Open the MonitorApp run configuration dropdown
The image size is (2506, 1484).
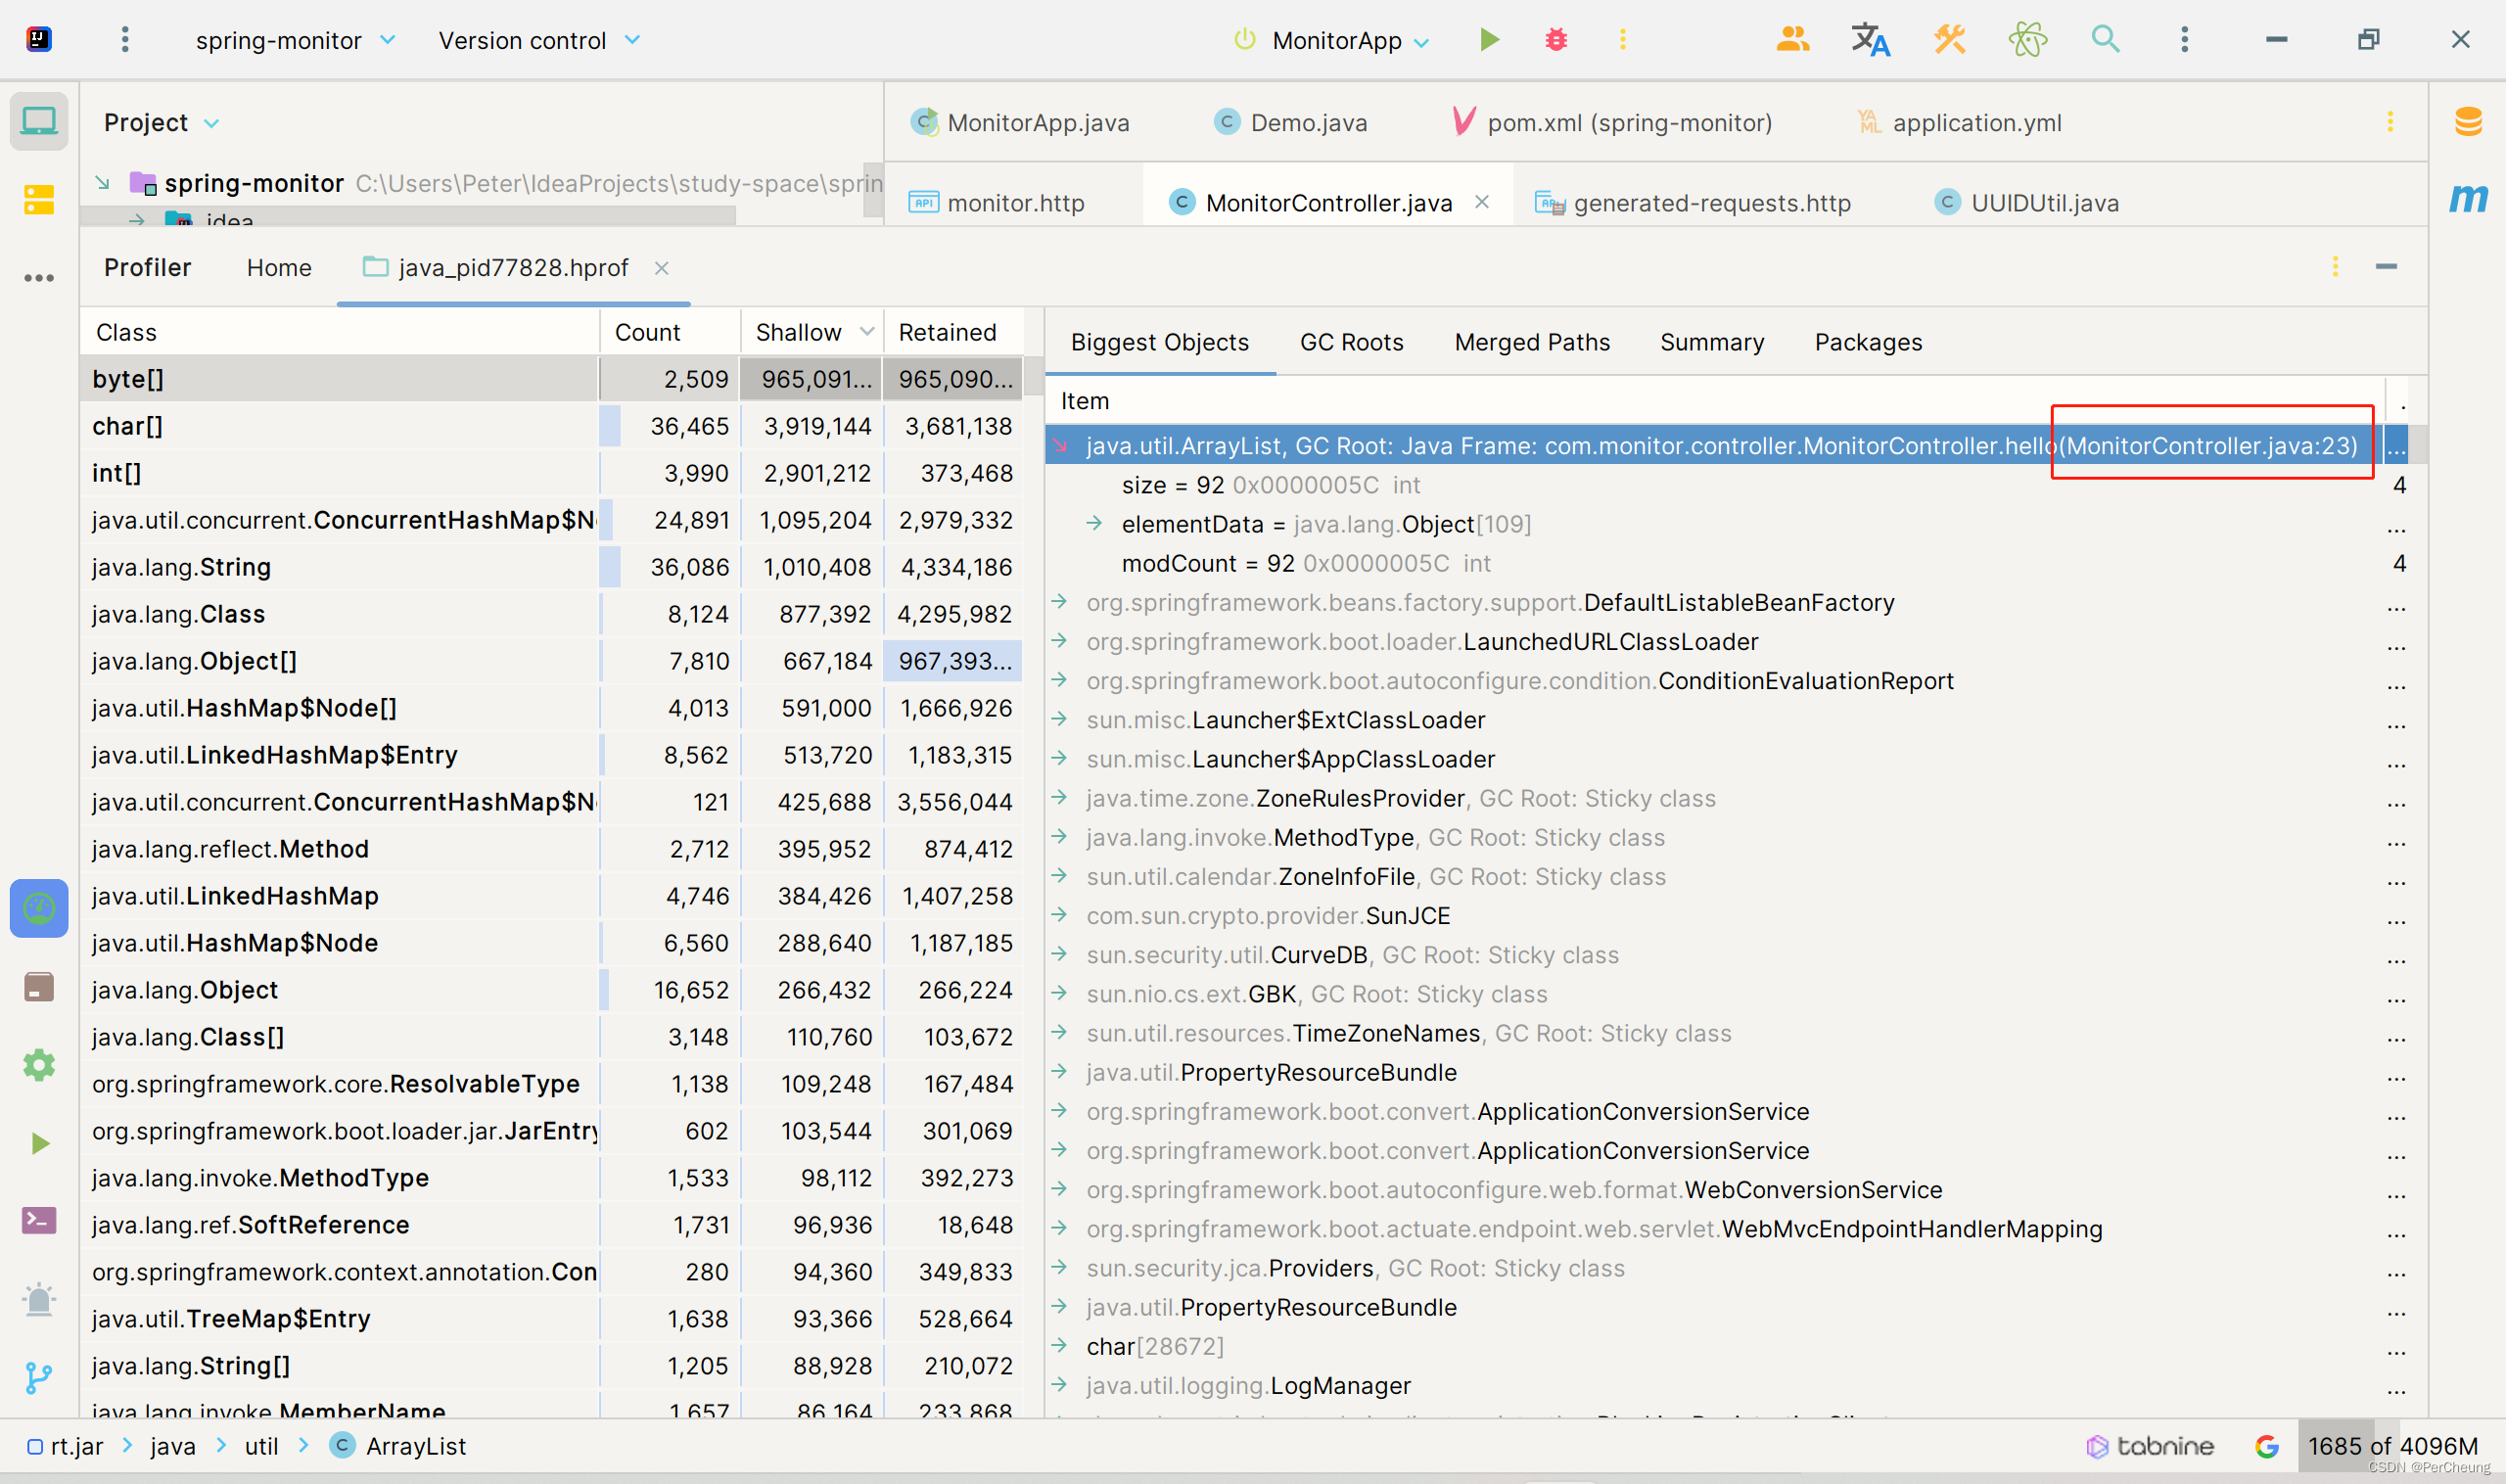tap(1336, 41)
